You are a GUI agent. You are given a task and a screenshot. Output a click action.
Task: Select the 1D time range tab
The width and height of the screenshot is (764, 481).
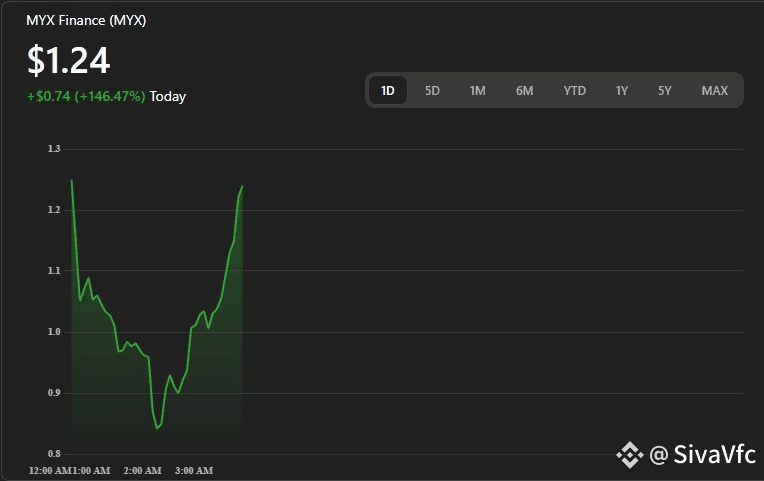(387, 91)
